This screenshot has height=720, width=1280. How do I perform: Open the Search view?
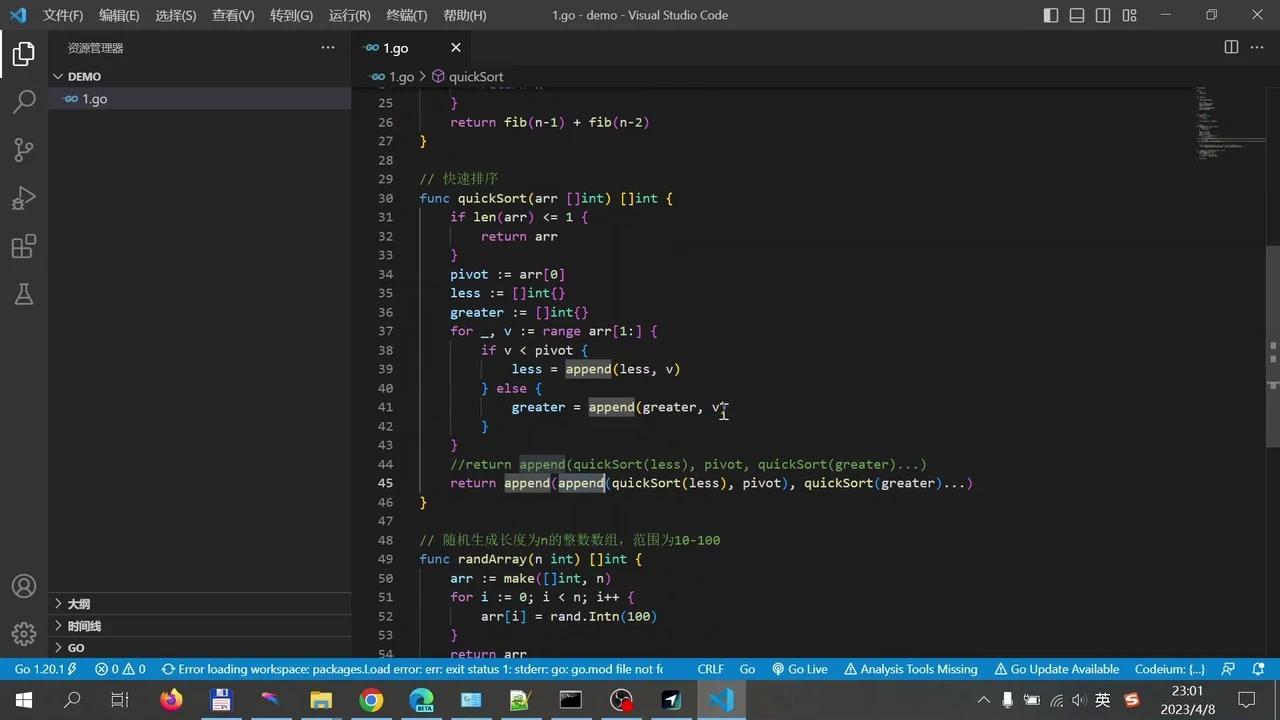coord(23,101)
